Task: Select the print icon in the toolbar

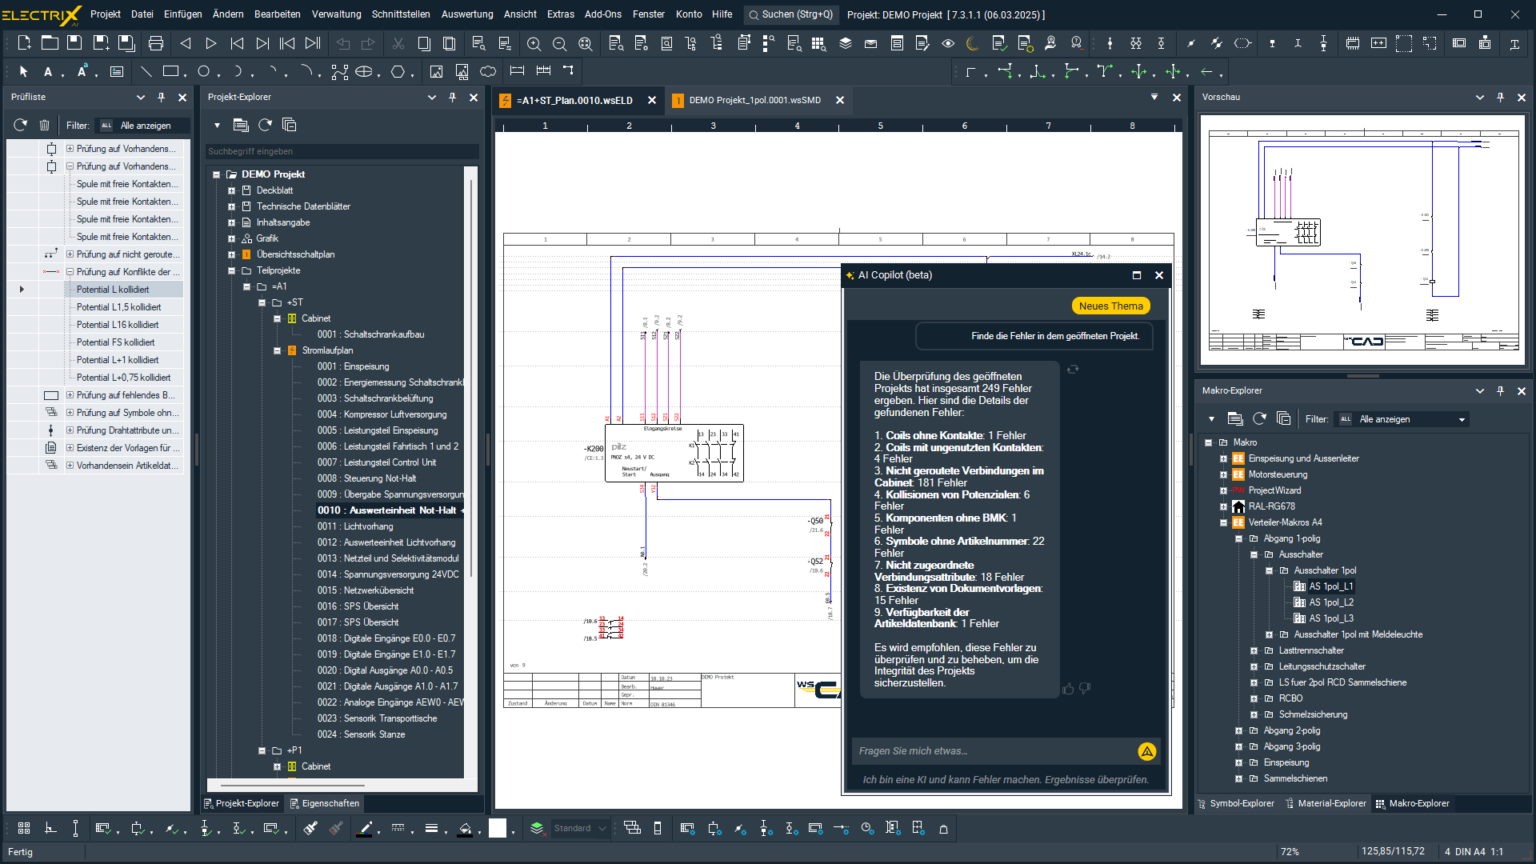Action: click(155, 43)
